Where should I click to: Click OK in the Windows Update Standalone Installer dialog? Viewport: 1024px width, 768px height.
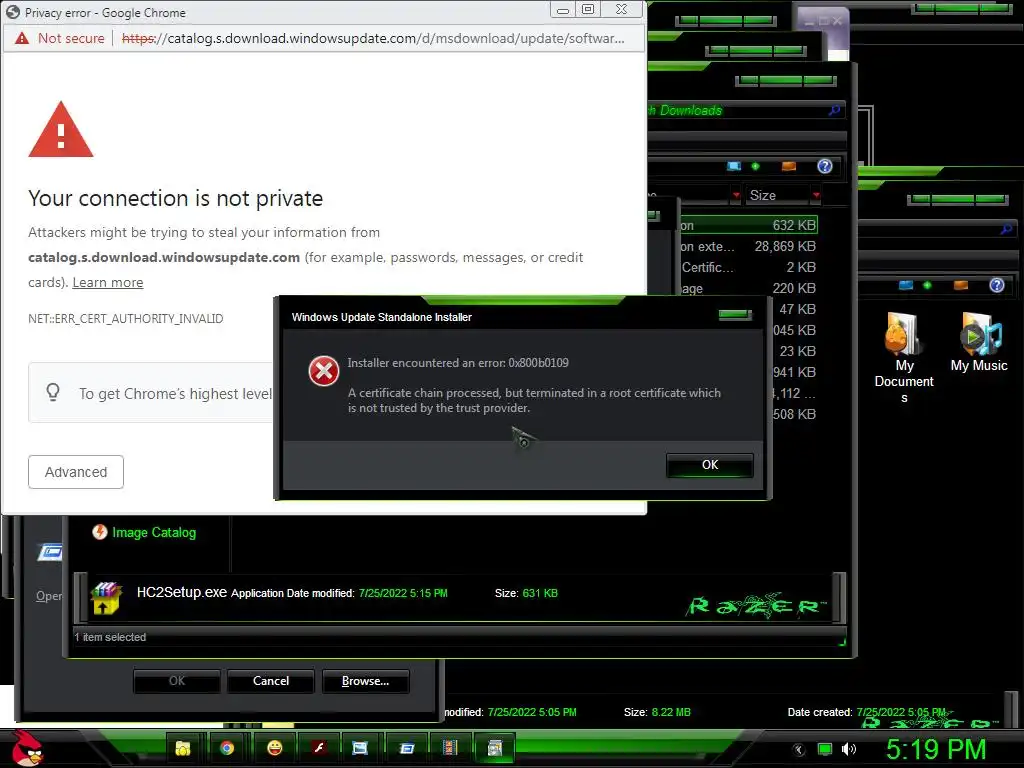click(710, 465)
